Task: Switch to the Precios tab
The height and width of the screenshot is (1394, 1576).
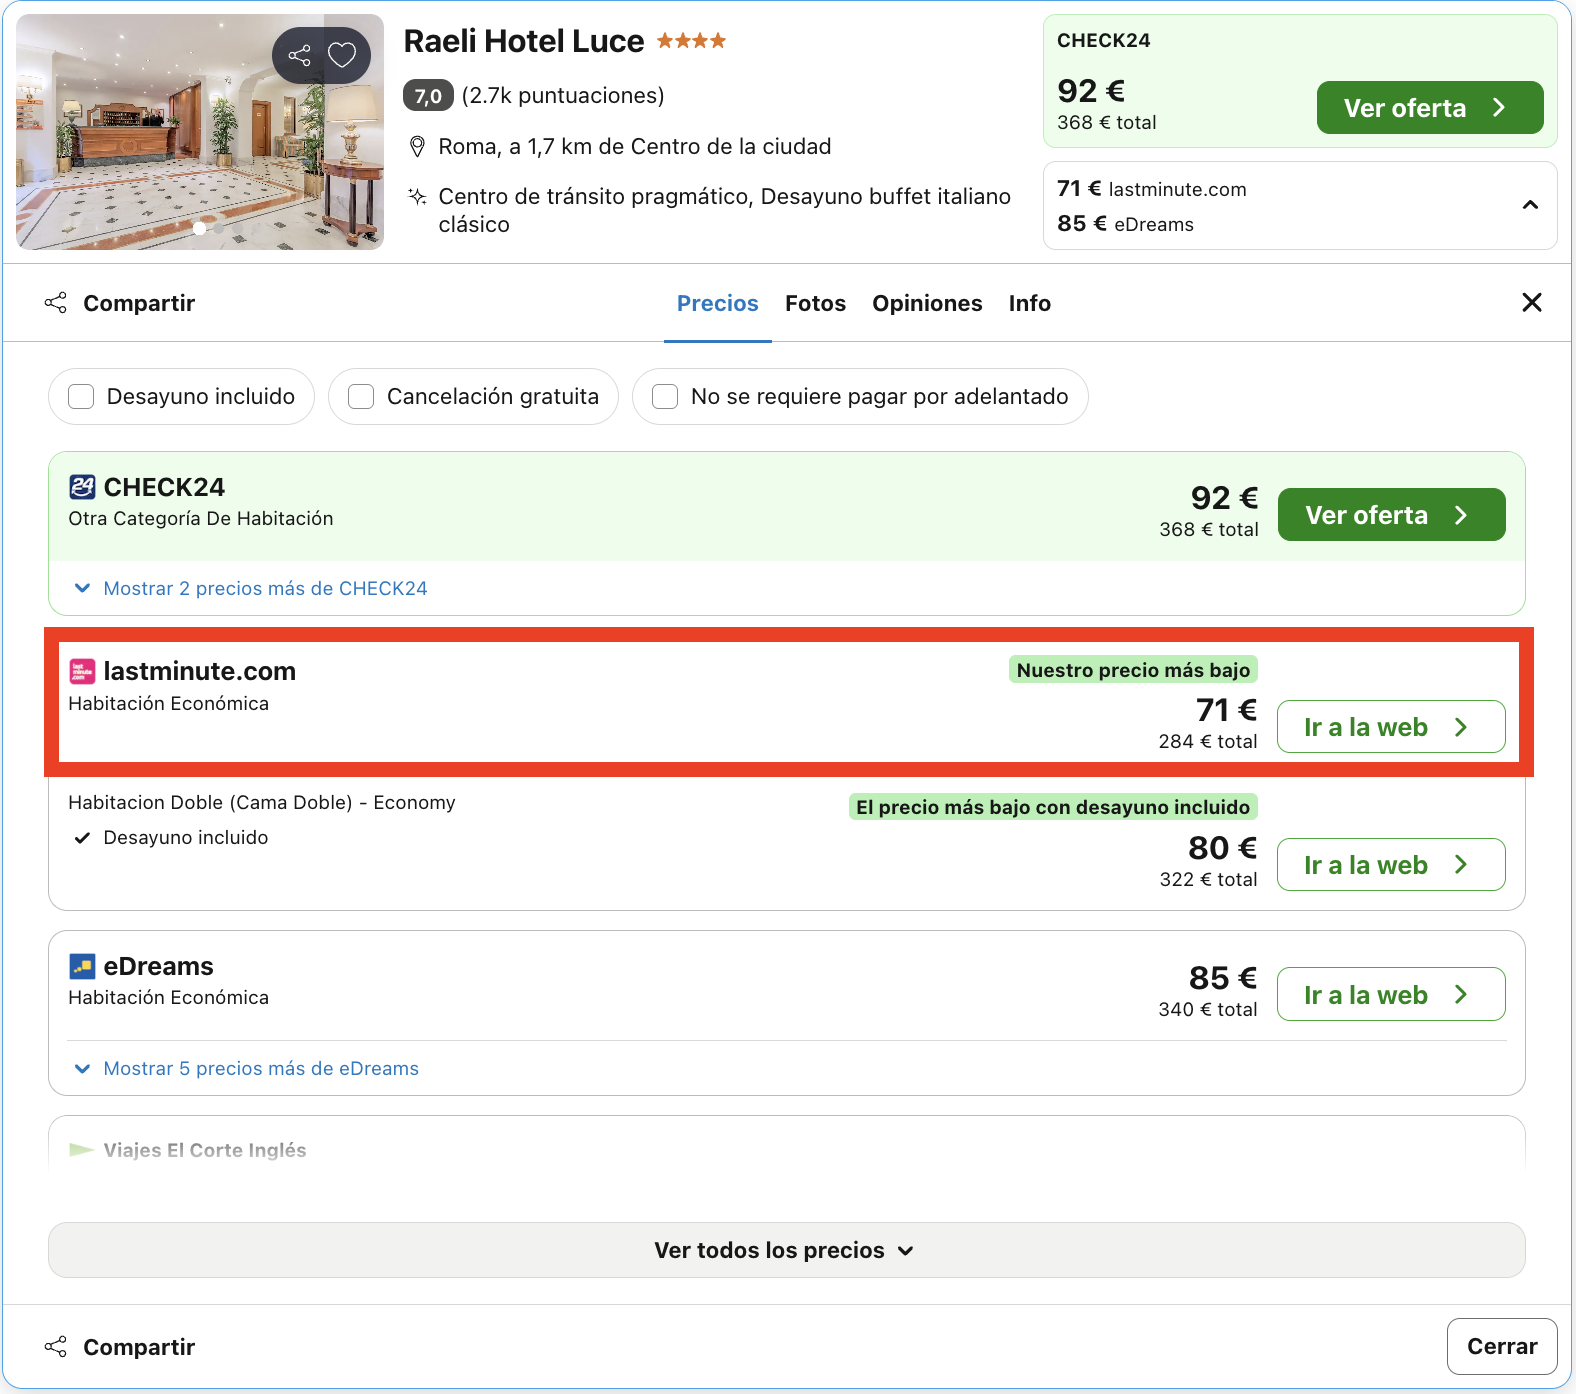Action: pyautogui.click(x=718, y=303)
